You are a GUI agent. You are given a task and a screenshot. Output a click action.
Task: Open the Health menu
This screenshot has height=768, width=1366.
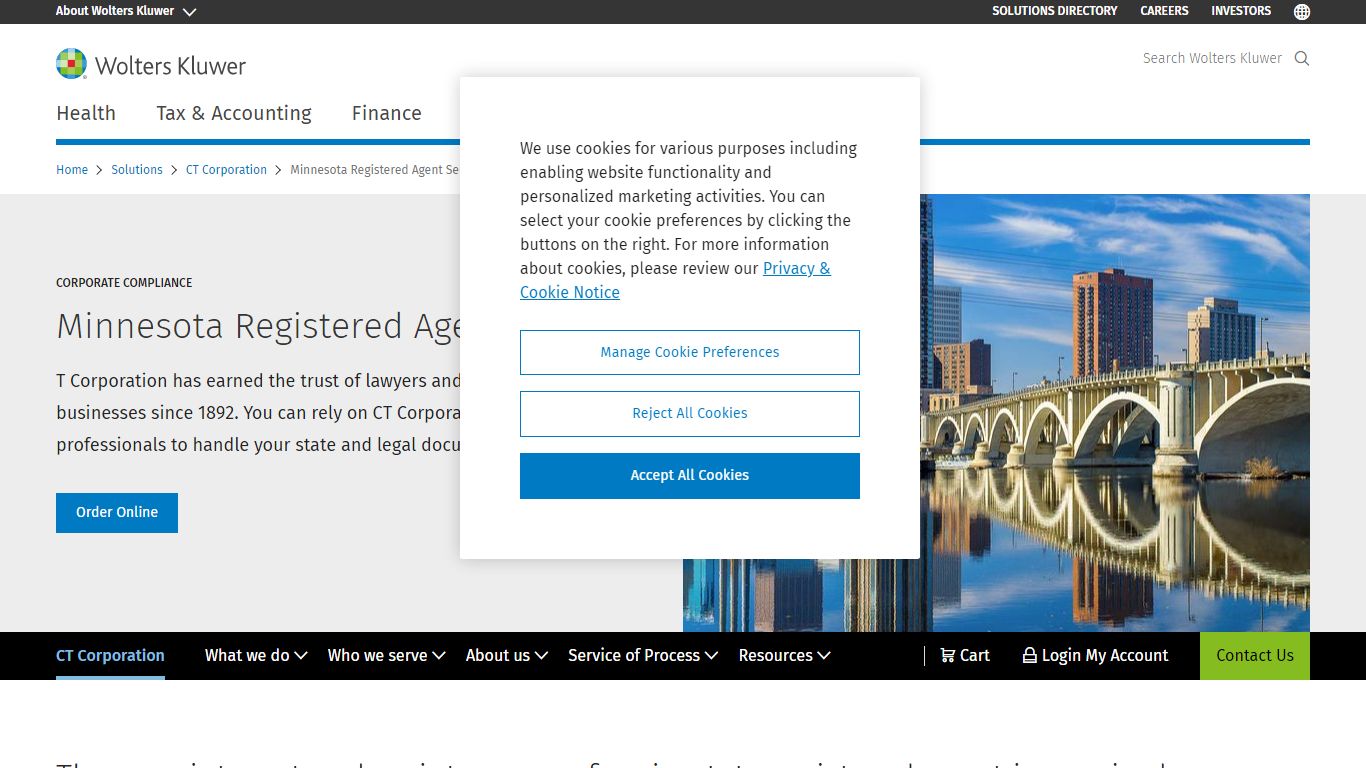click(x=86, y=113)
